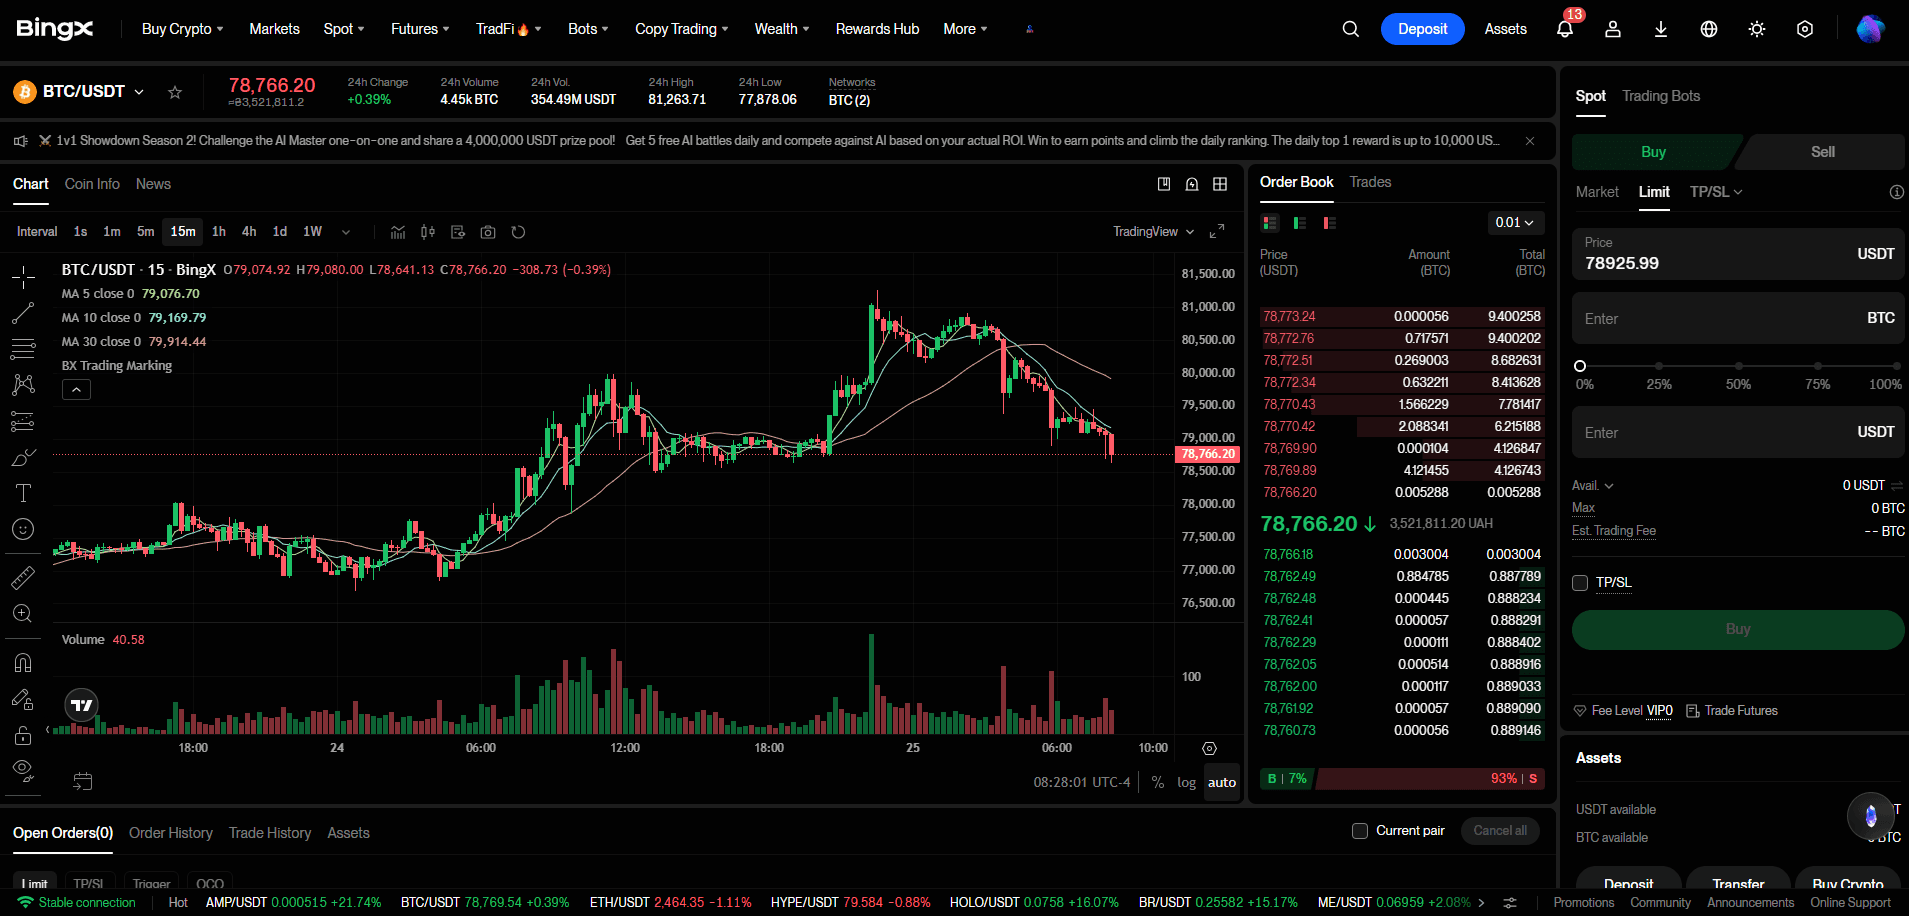Take a chart snapshot camera icon

click(x=488, y=232)
